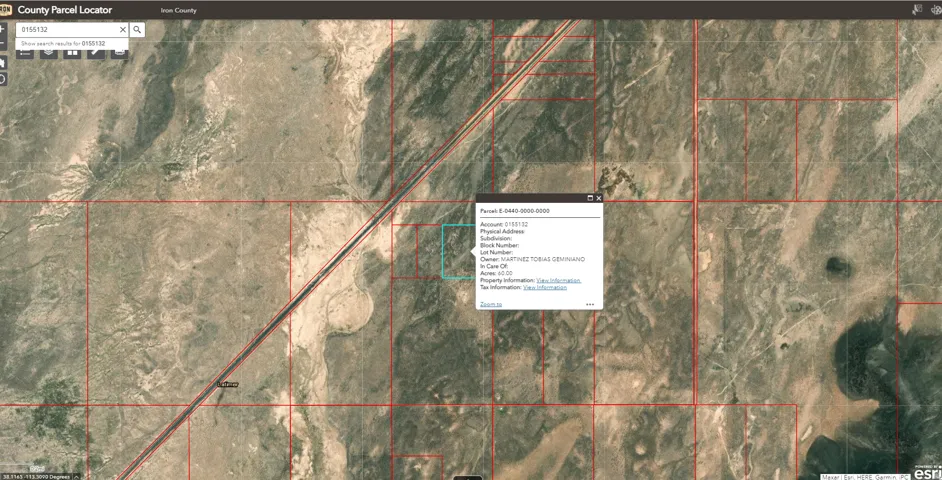Viewport: 942px width, 480px height.
Task: Open the Print widget
Action: point(120,53)
